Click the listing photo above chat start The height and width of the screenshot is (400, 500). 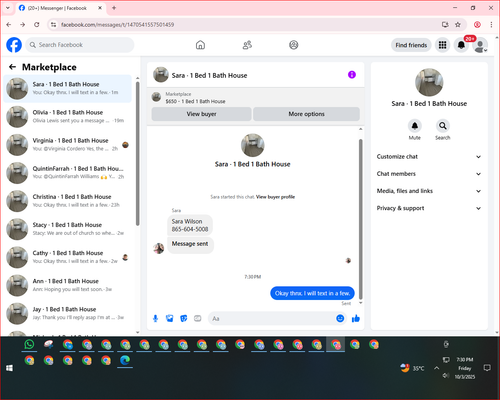coord(253,145)
